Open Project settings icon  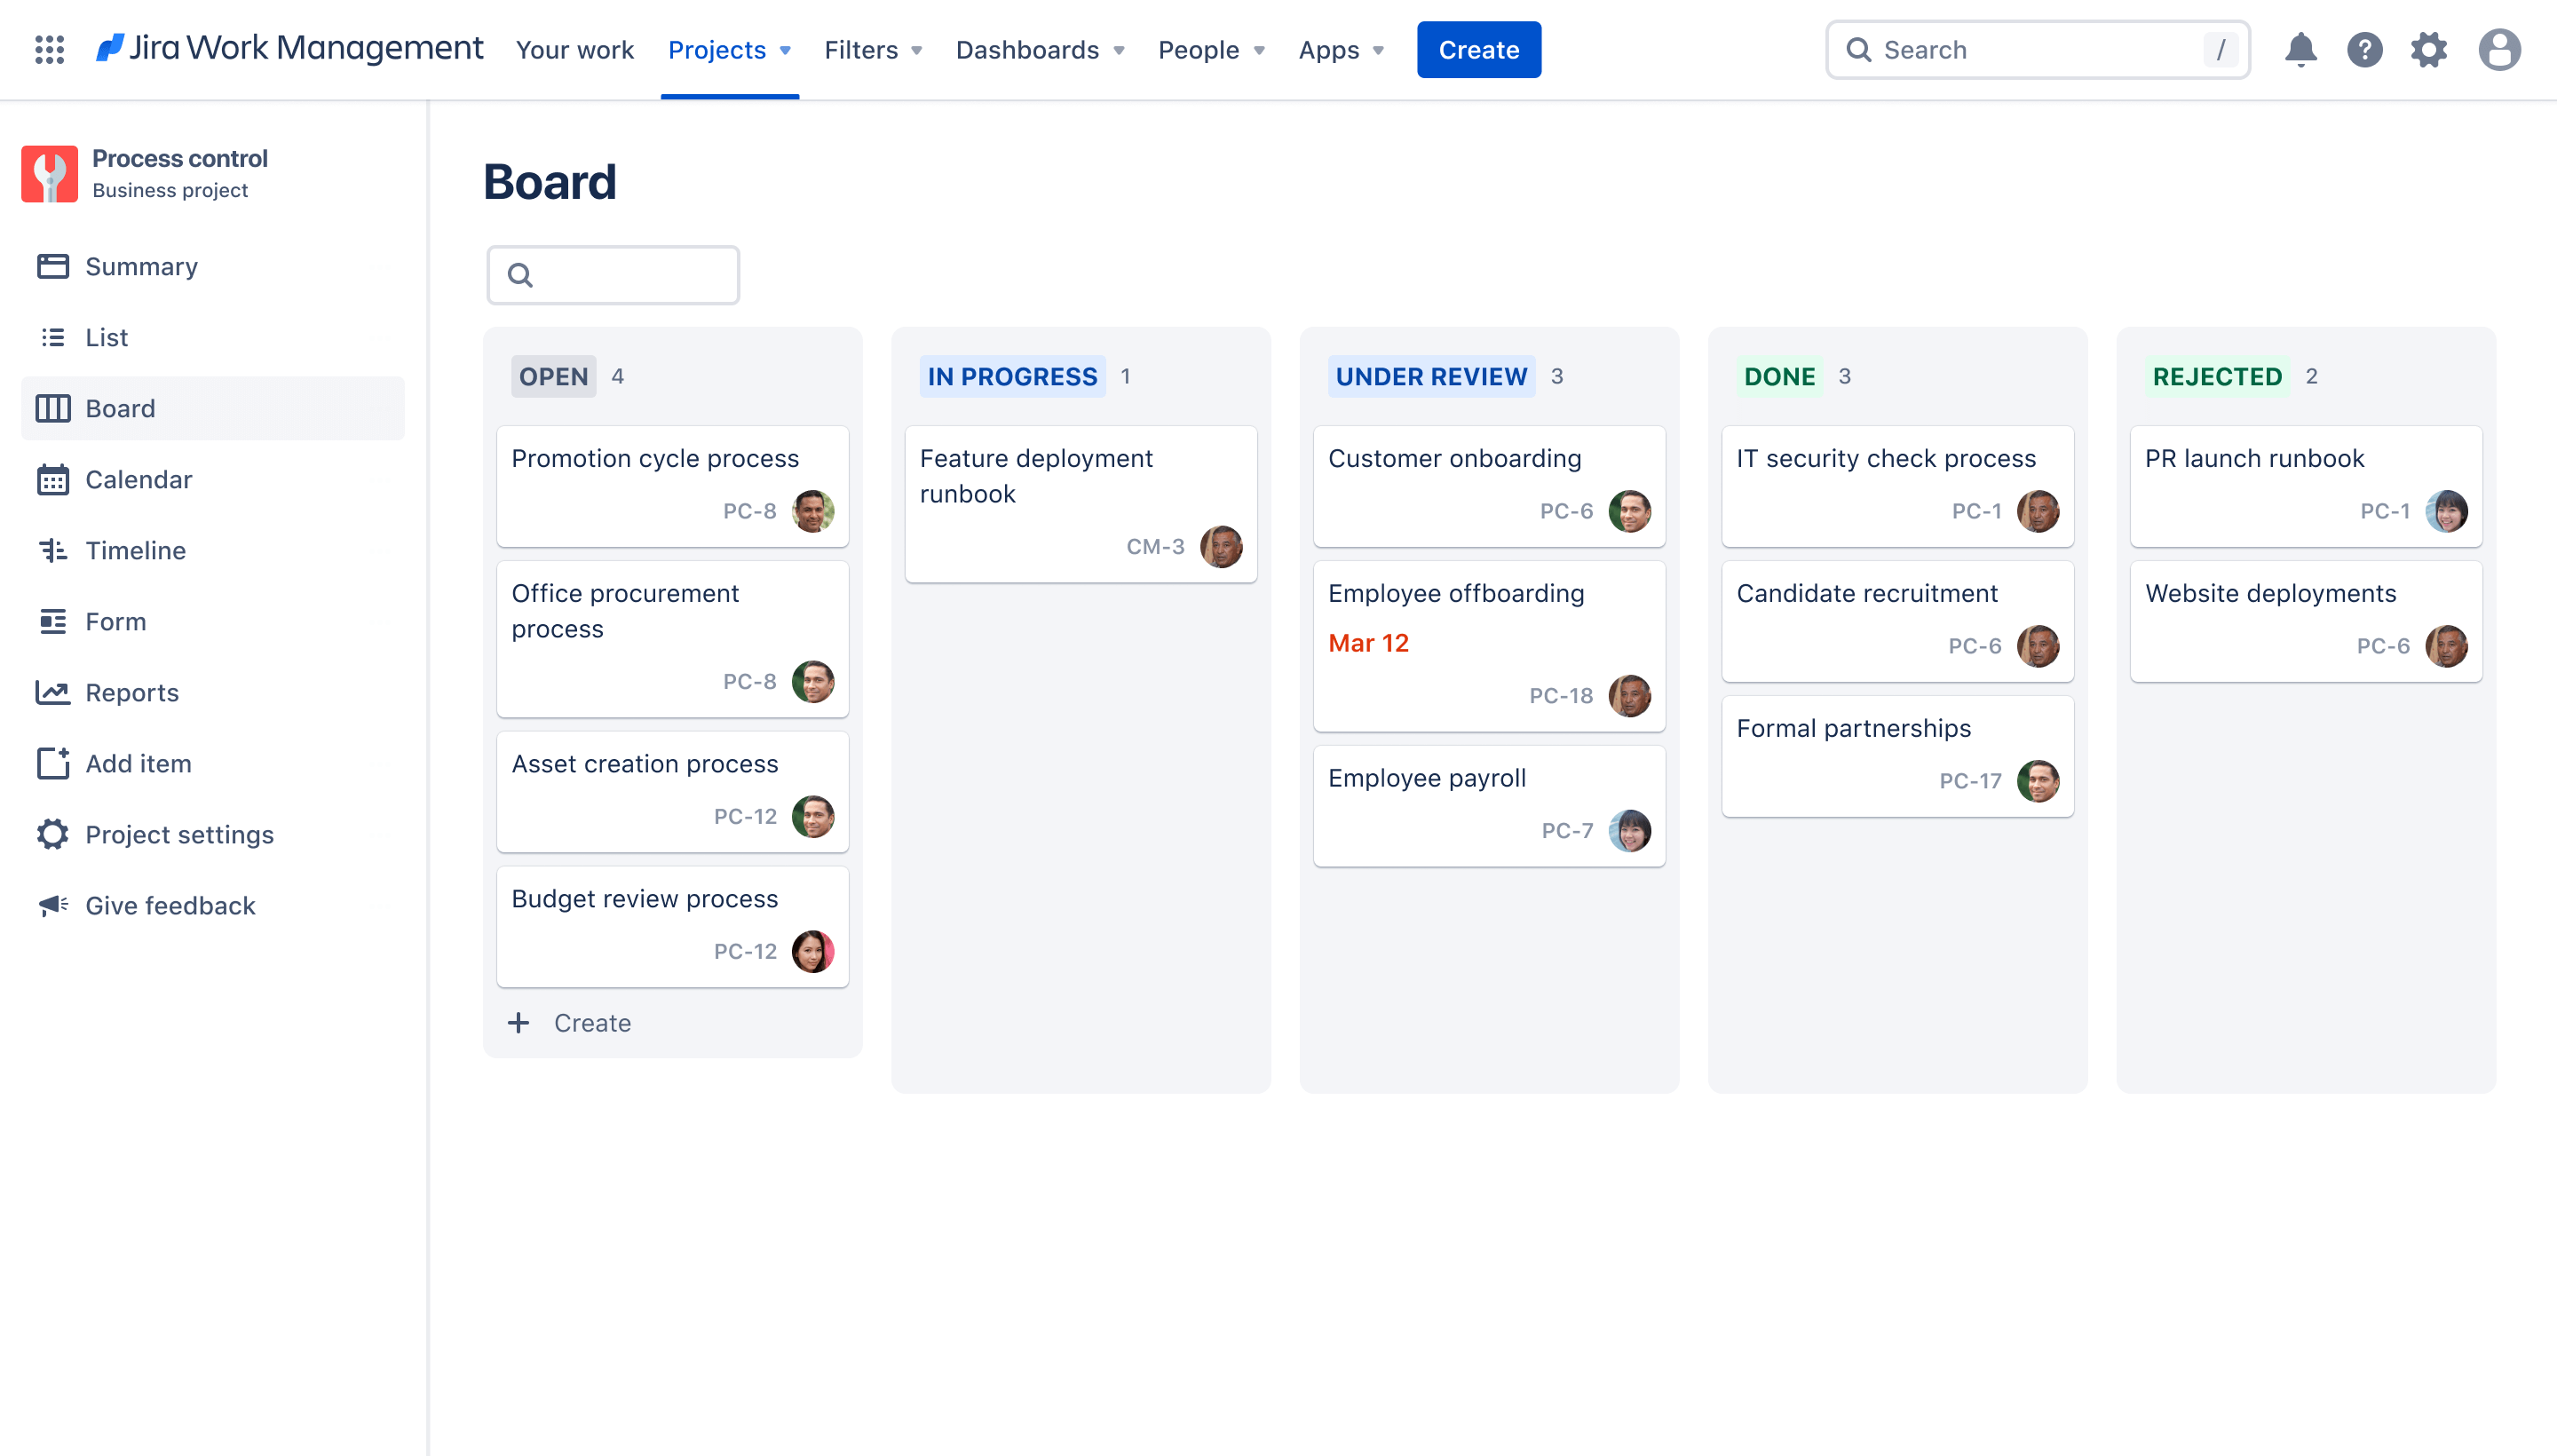pyautogui.click(x=51, y=835)
